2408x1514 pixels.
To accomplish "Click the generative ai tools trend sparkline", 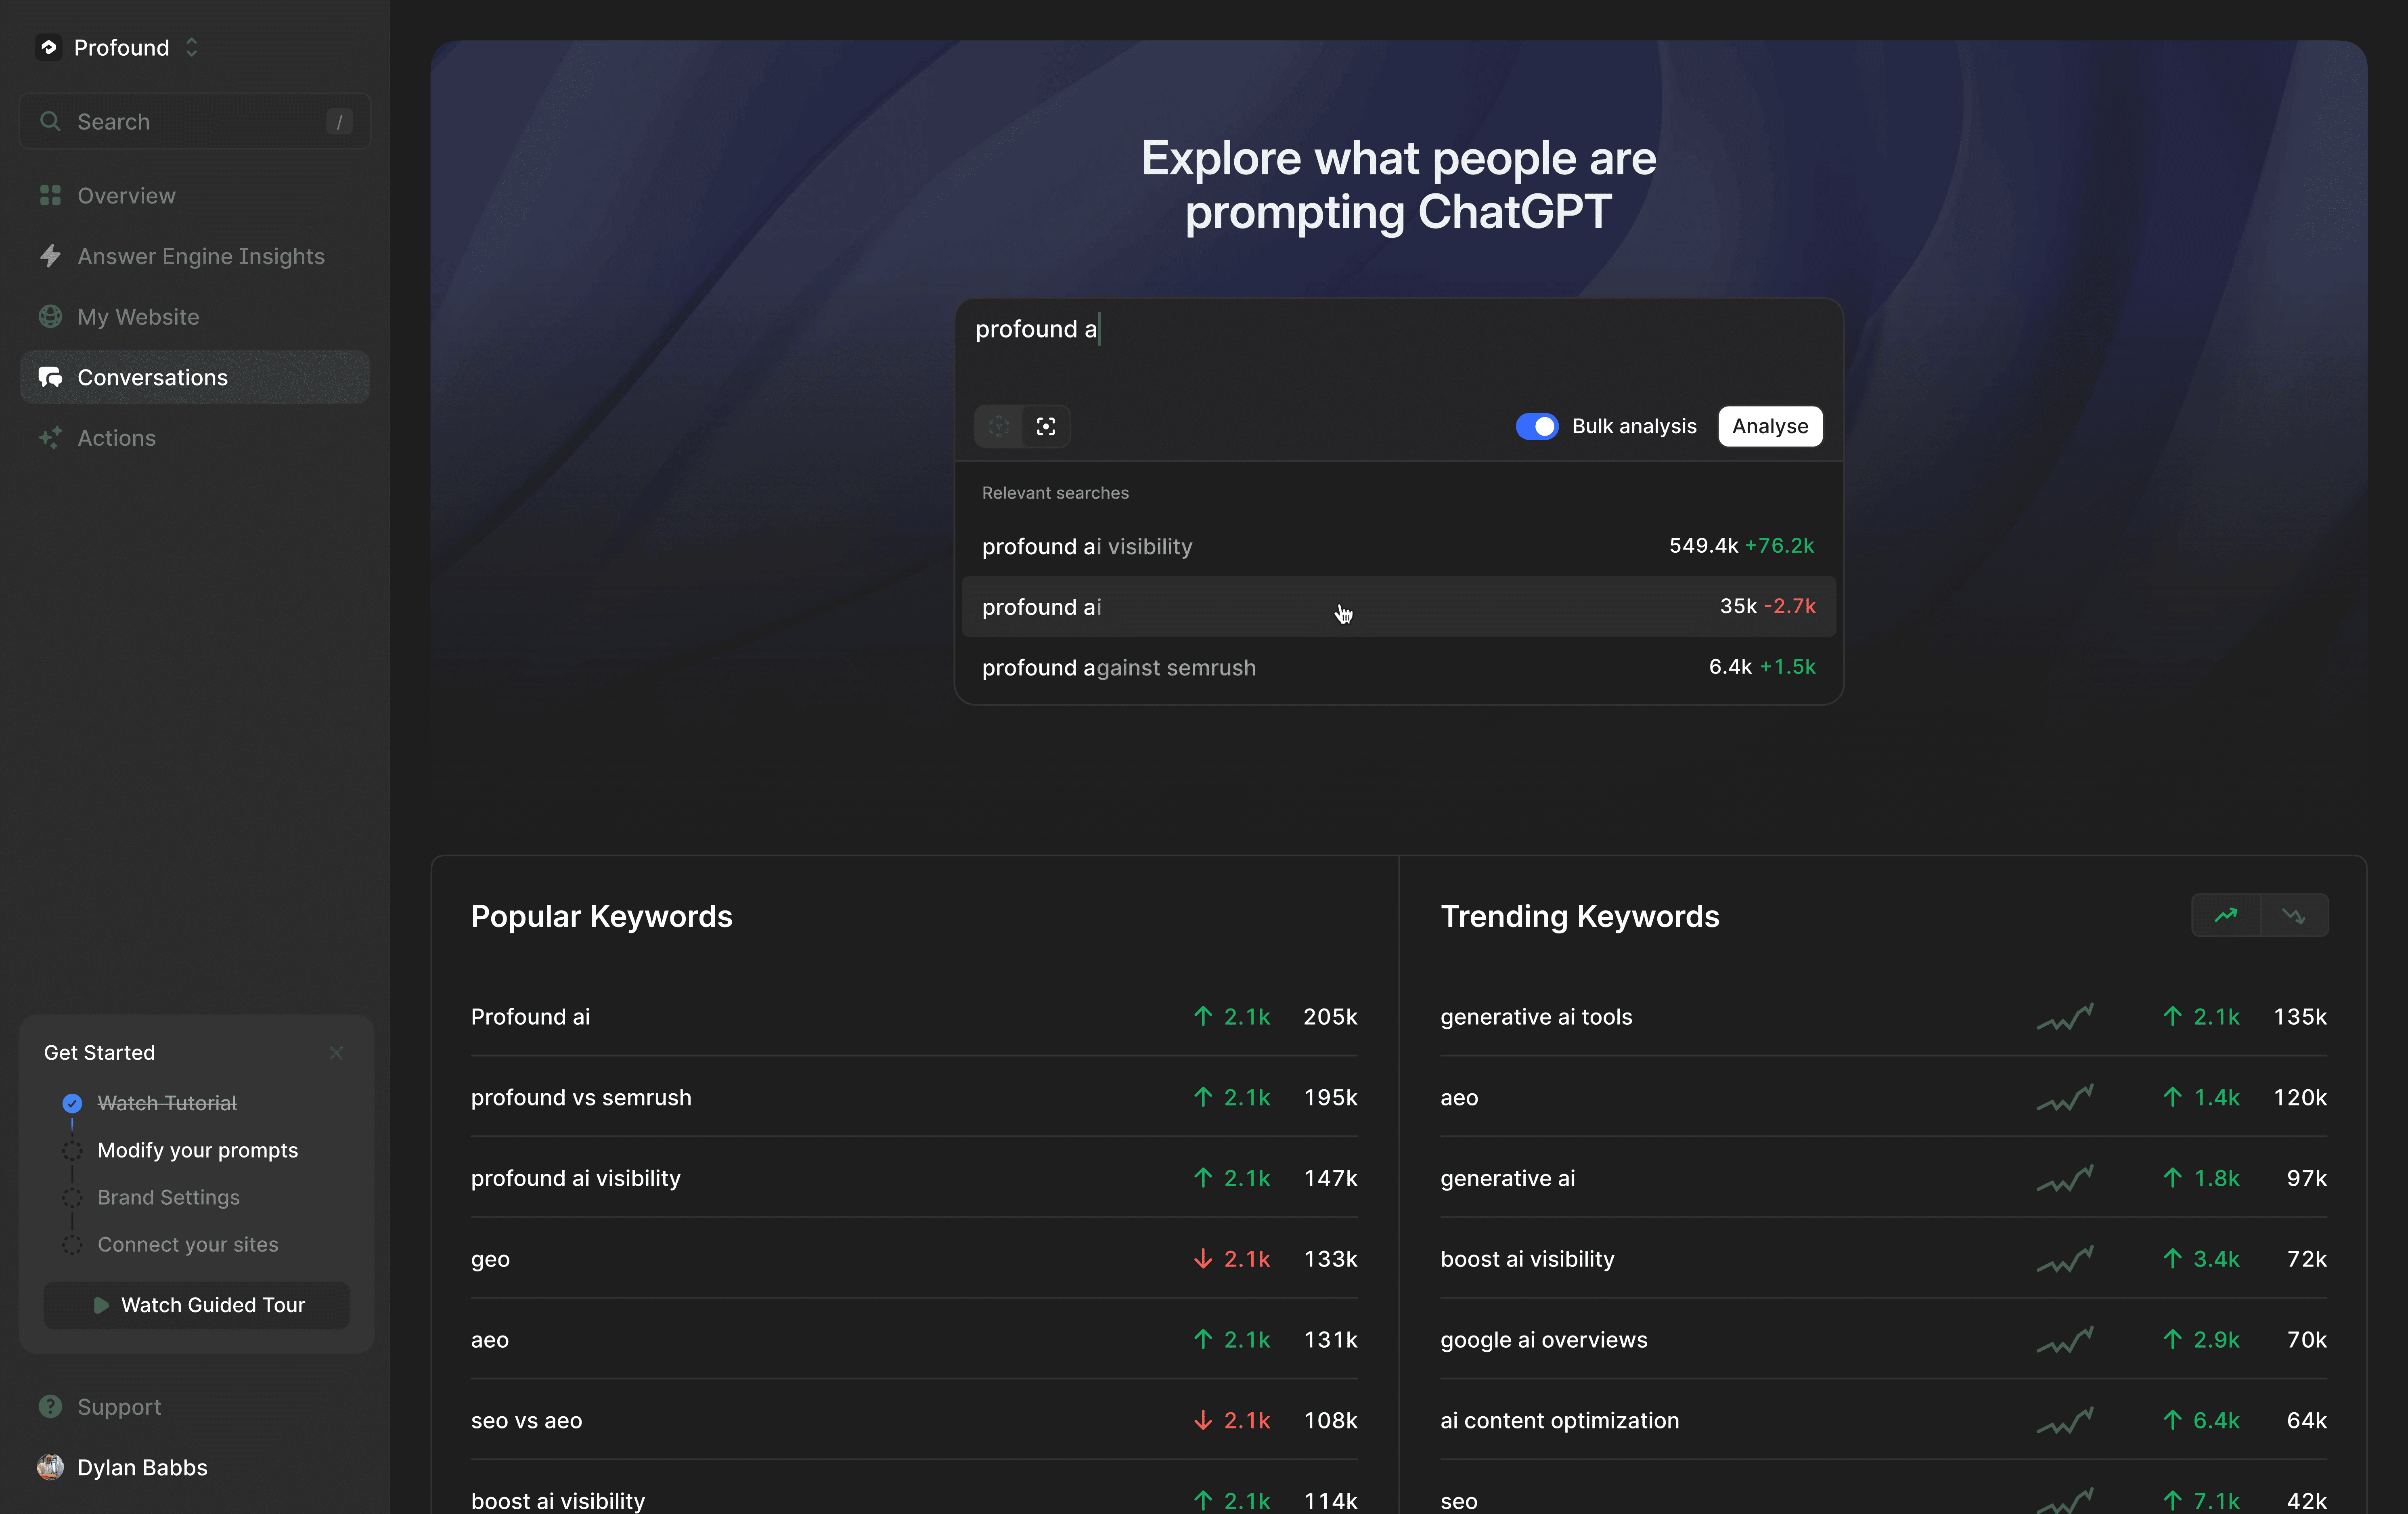I will point(2064,1017).
